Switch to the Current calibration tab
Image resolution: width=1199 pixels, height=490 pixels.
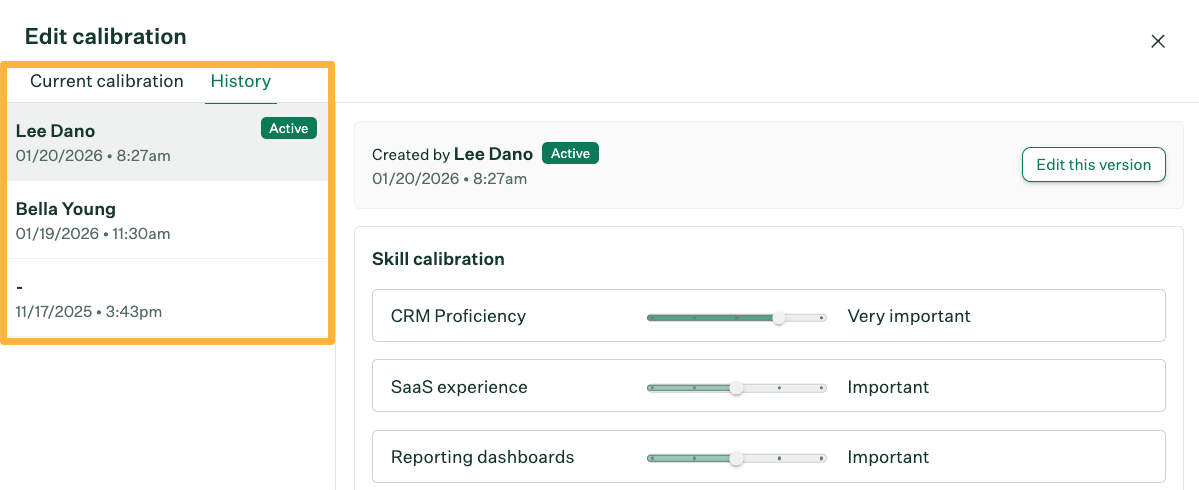point(107,81)
